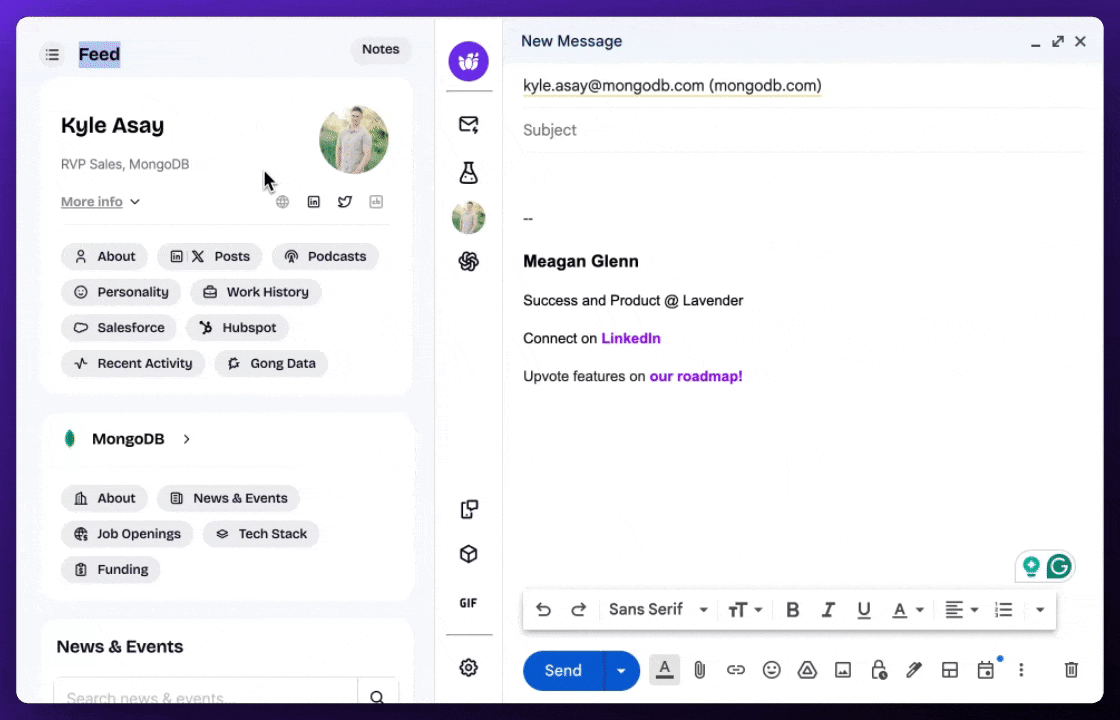Open the ChatGPT icon in sidebar
Viewport: 1120px width, 720px height.
[469, 261]
